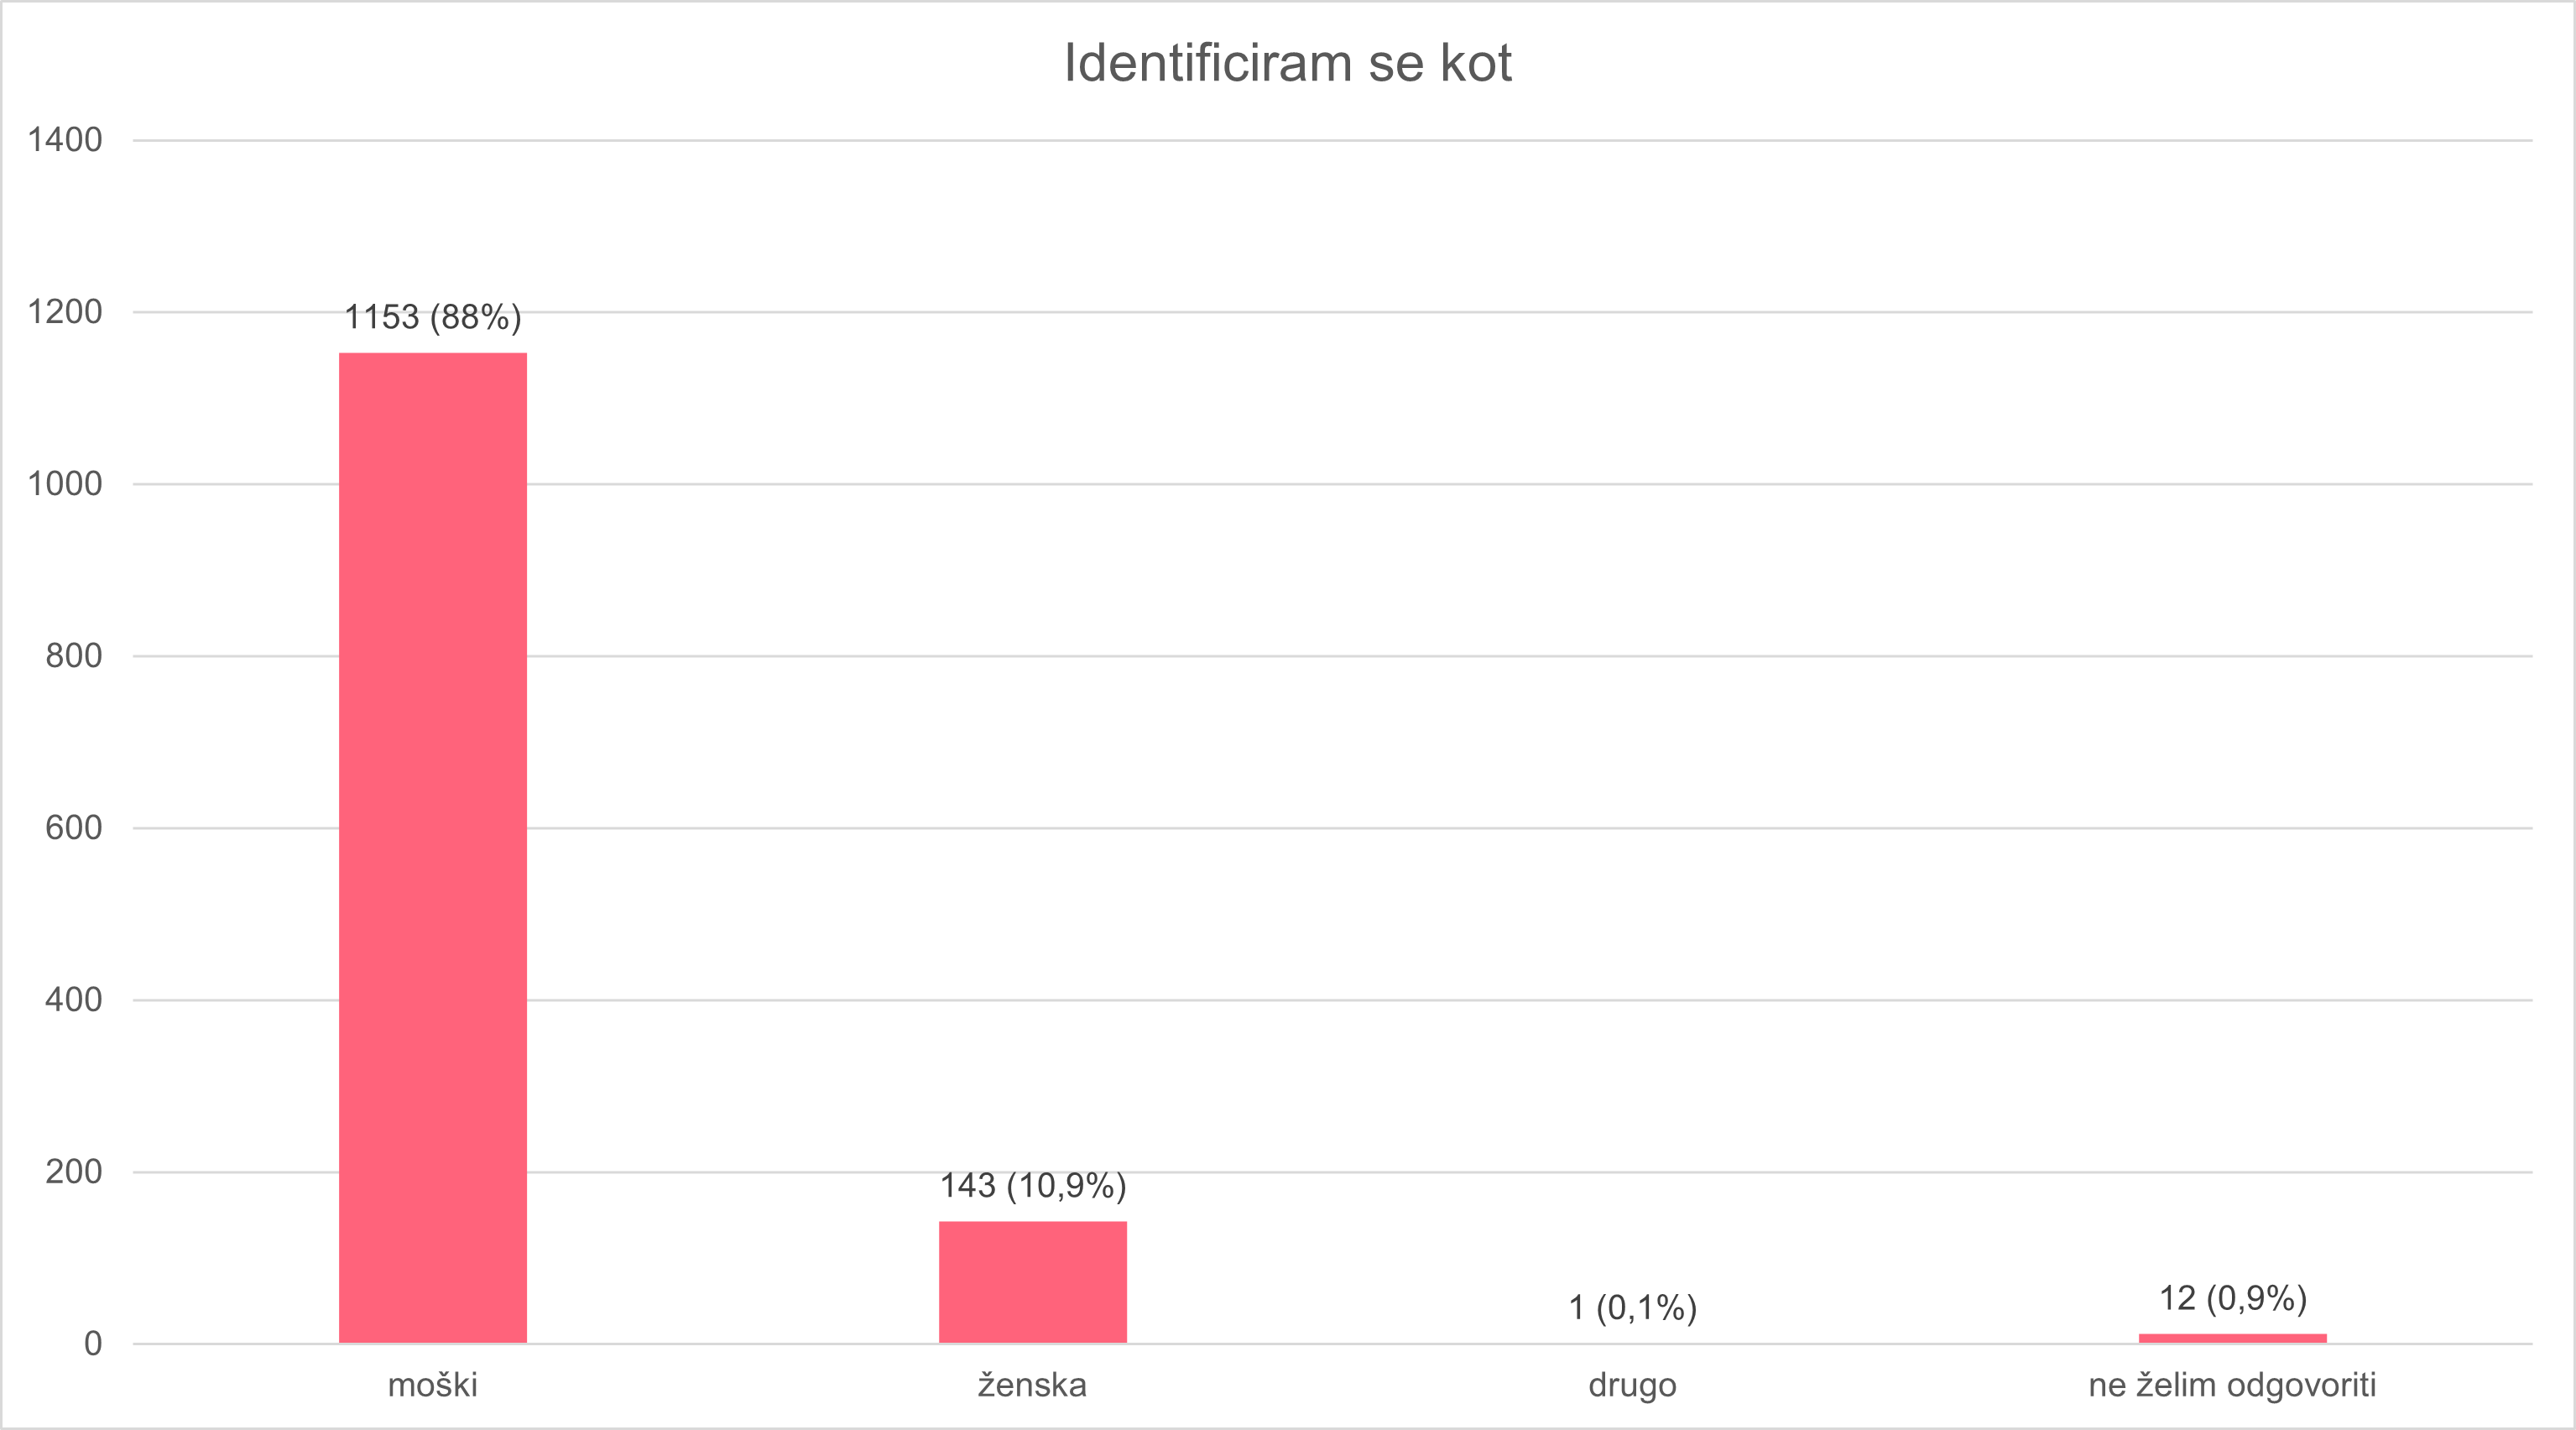This screenshot has height=1430, width=2576.
Task: Click the small "ne želim odgovoriti" bar
Action: point(2232,1338)
